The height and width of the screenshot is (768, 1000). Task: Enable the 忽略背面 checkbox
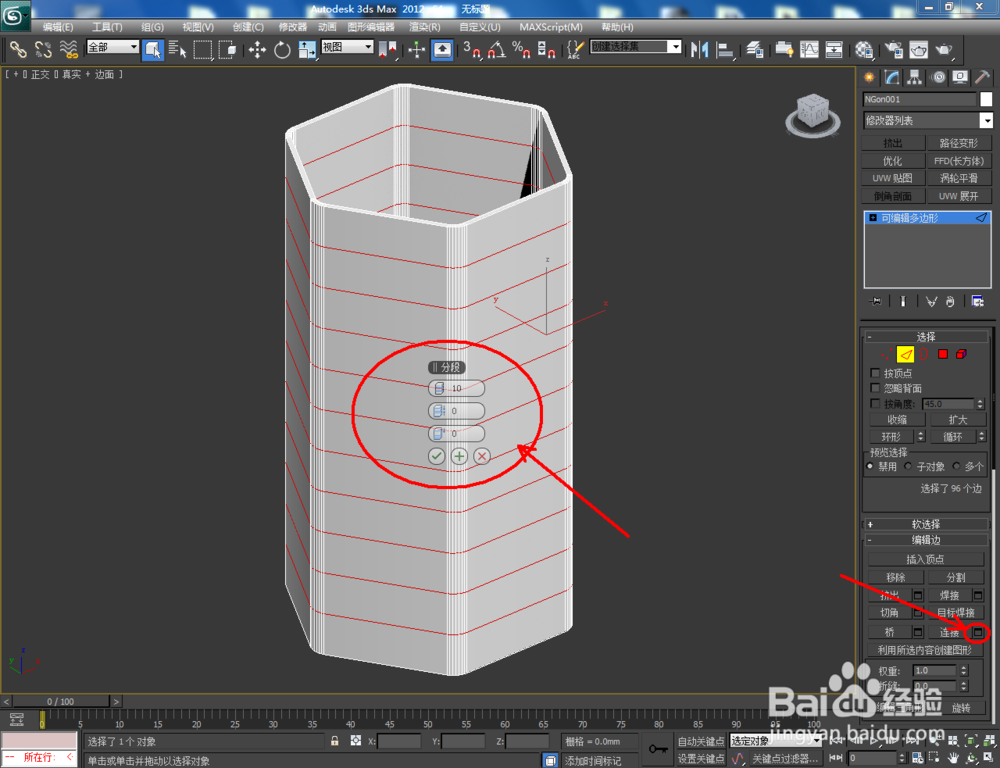pos(875,388)
